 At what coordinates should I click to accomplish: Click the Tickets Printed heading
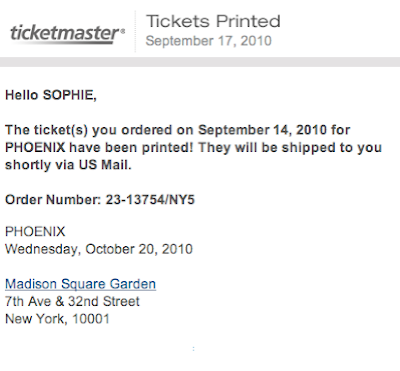(x=213, y=21)
